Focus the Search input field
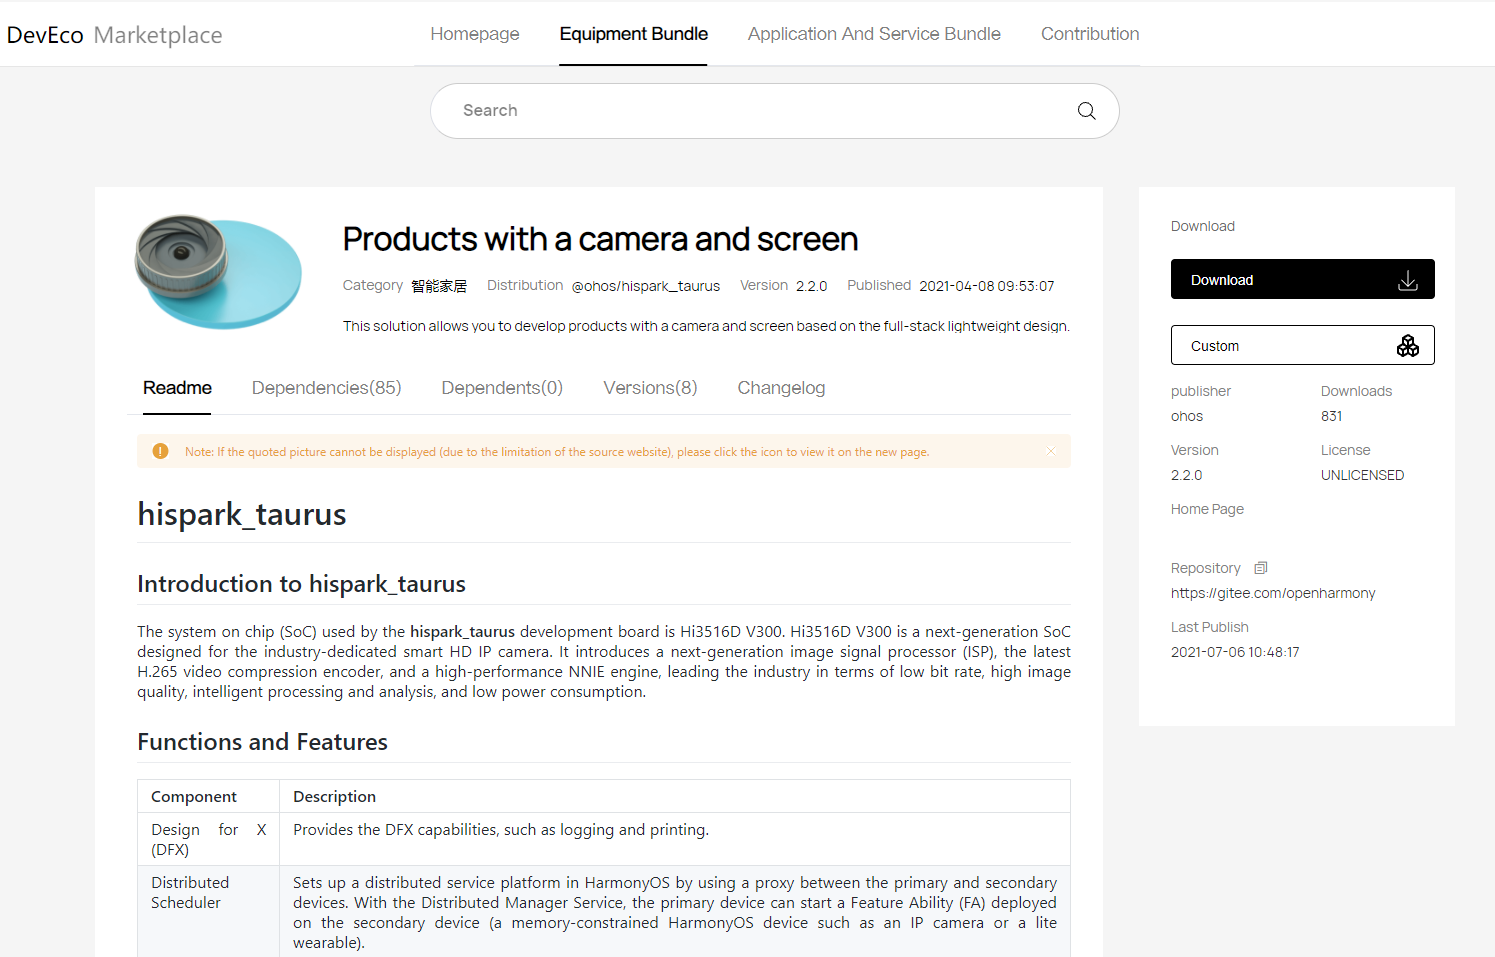This screenshot has height=957, width=1495. pos(774,111)
